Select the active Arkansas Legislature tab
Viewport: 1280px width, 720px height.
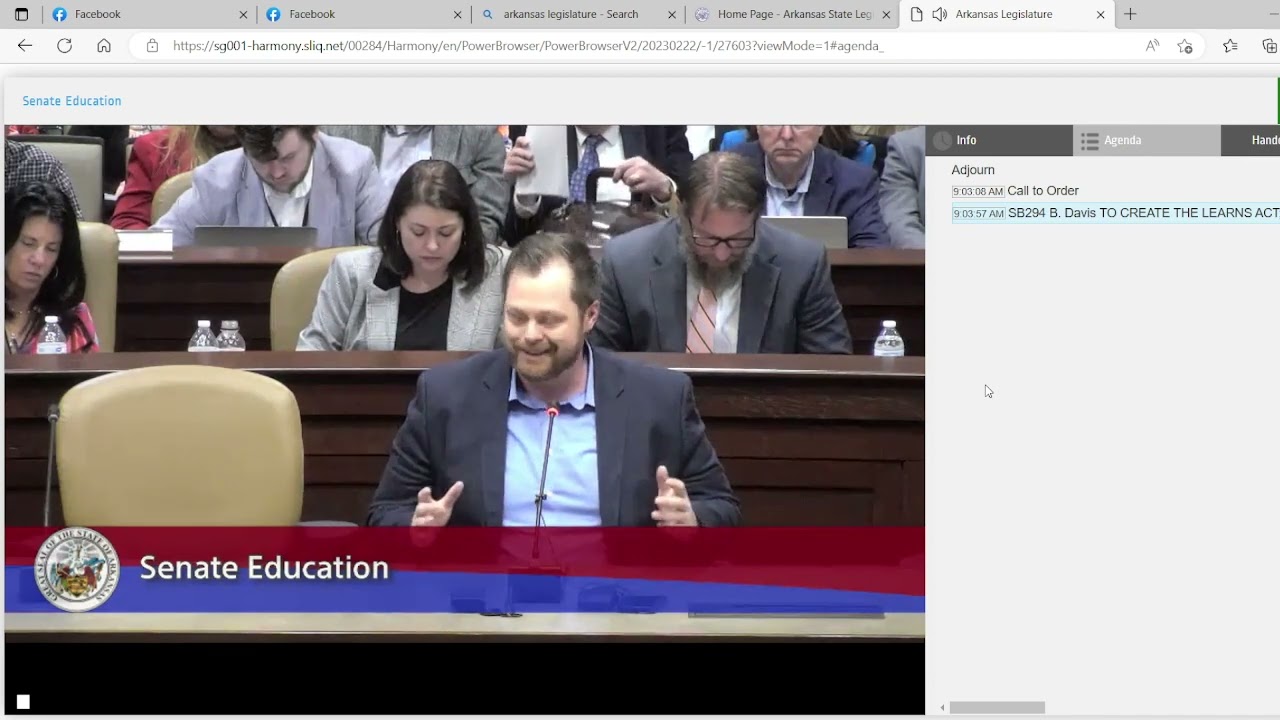coord(1006,14)
